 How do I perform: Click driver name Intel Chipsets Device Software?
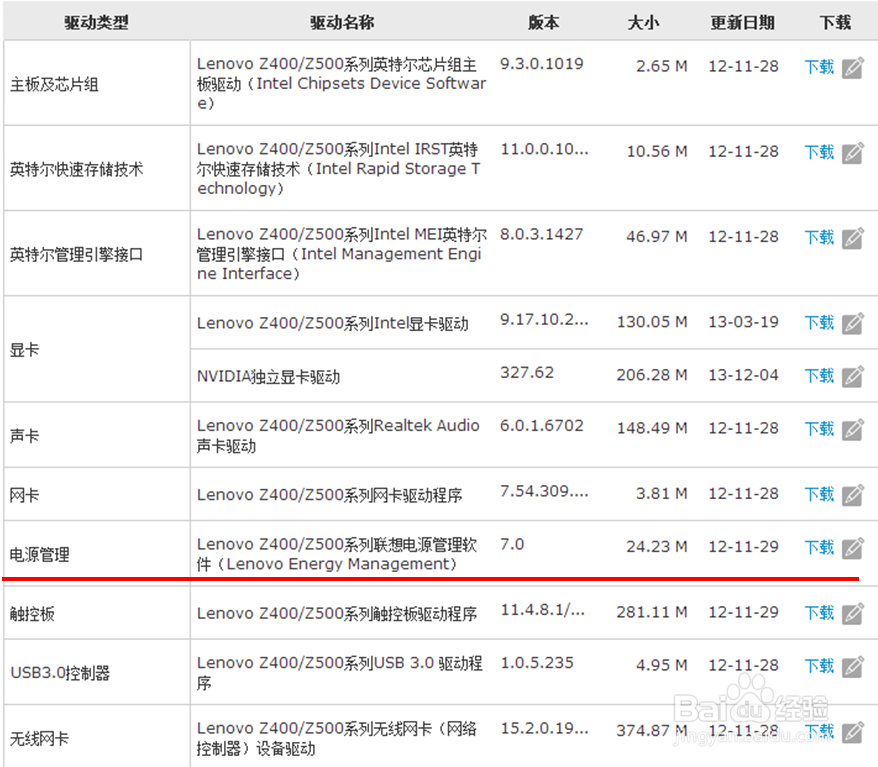342,83
